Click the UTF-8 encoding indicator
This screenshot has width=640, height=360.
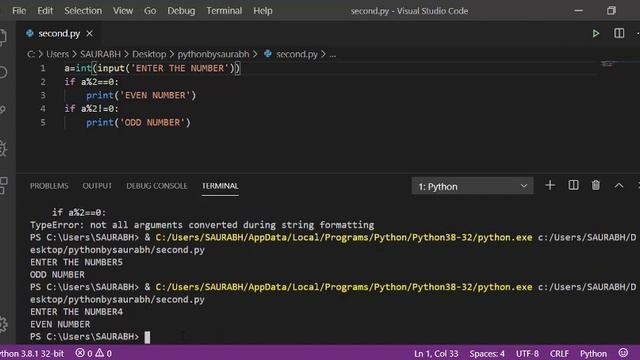(x=527, y=353)
